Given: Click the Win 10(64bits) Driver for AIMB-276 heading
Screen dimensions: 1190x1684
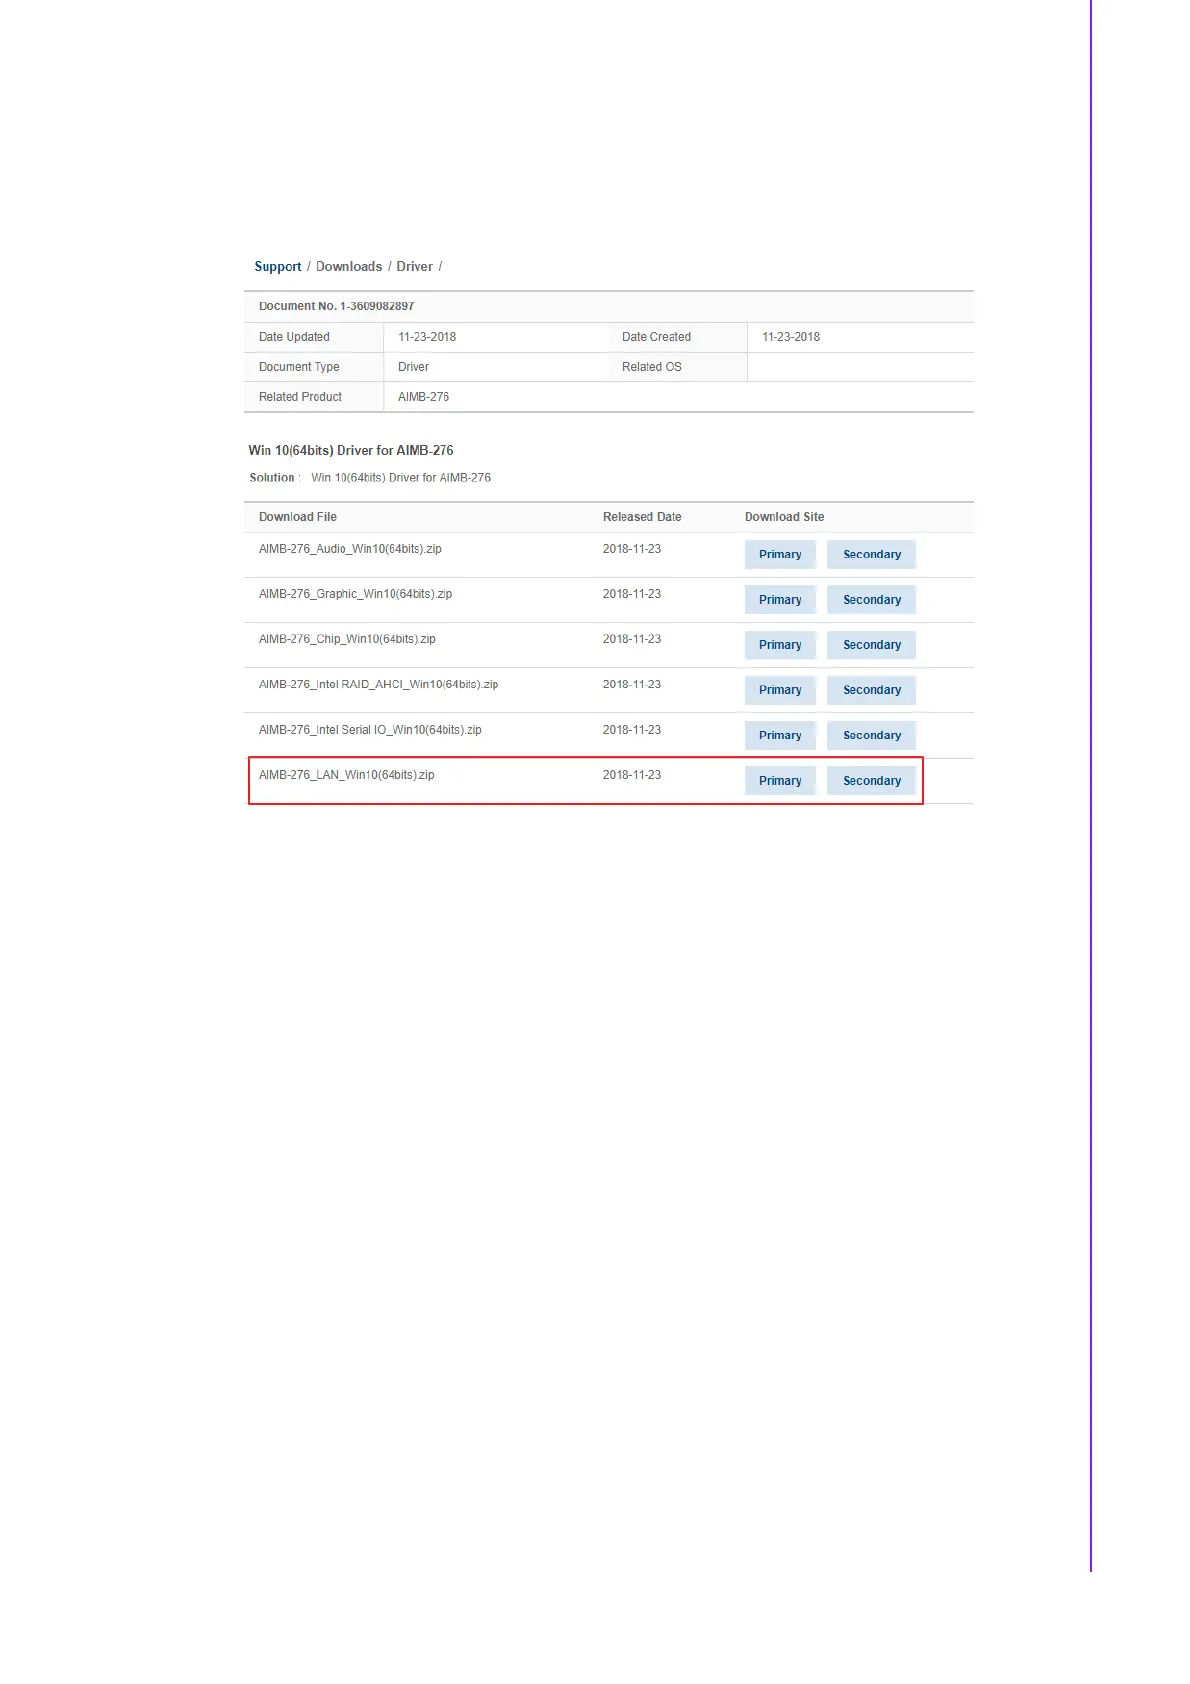Looking at the screenshot, I should 351,451.
